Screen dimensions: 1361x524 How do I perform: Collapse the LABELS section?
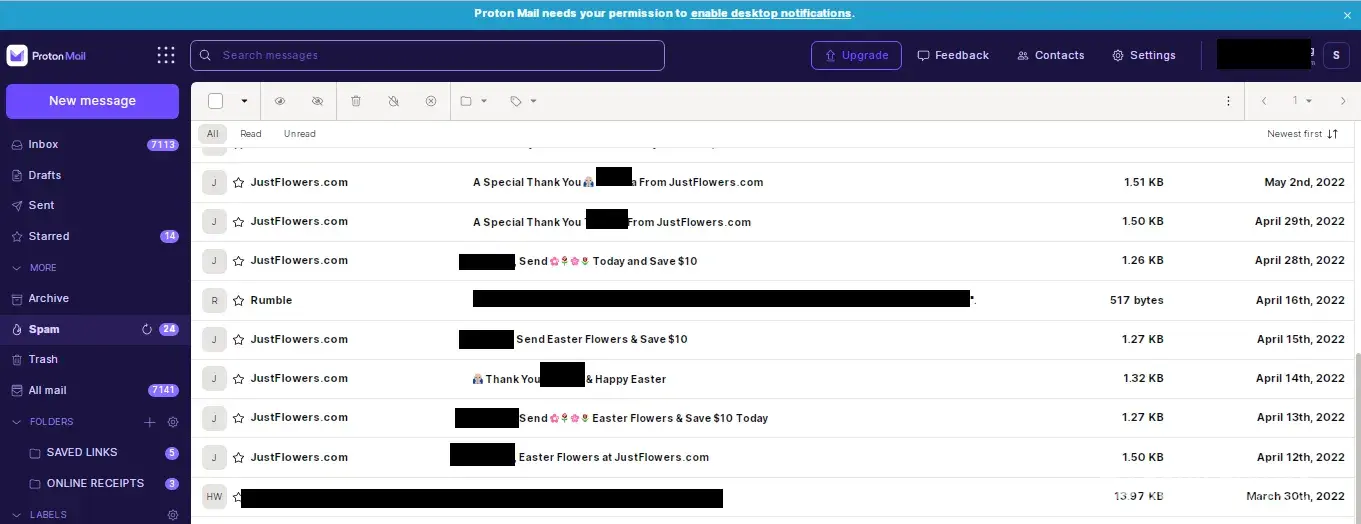39,515
